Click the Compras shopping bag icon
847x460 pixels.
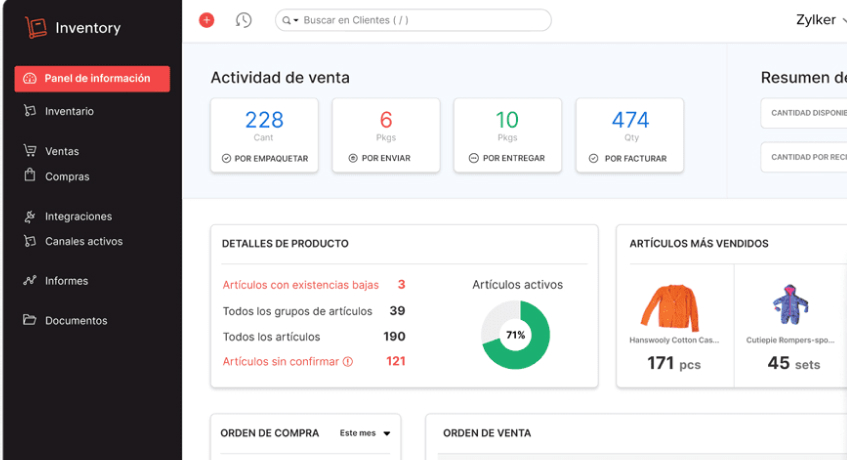click(x=30, y=176)
